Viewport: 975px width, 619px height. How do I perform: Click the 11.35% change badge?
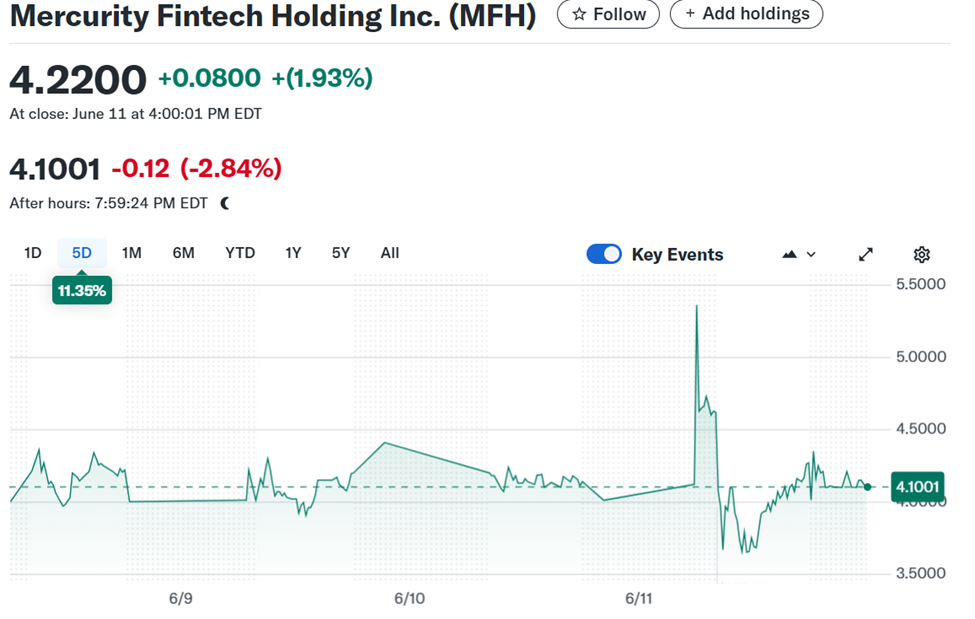[x=82, y=291]
